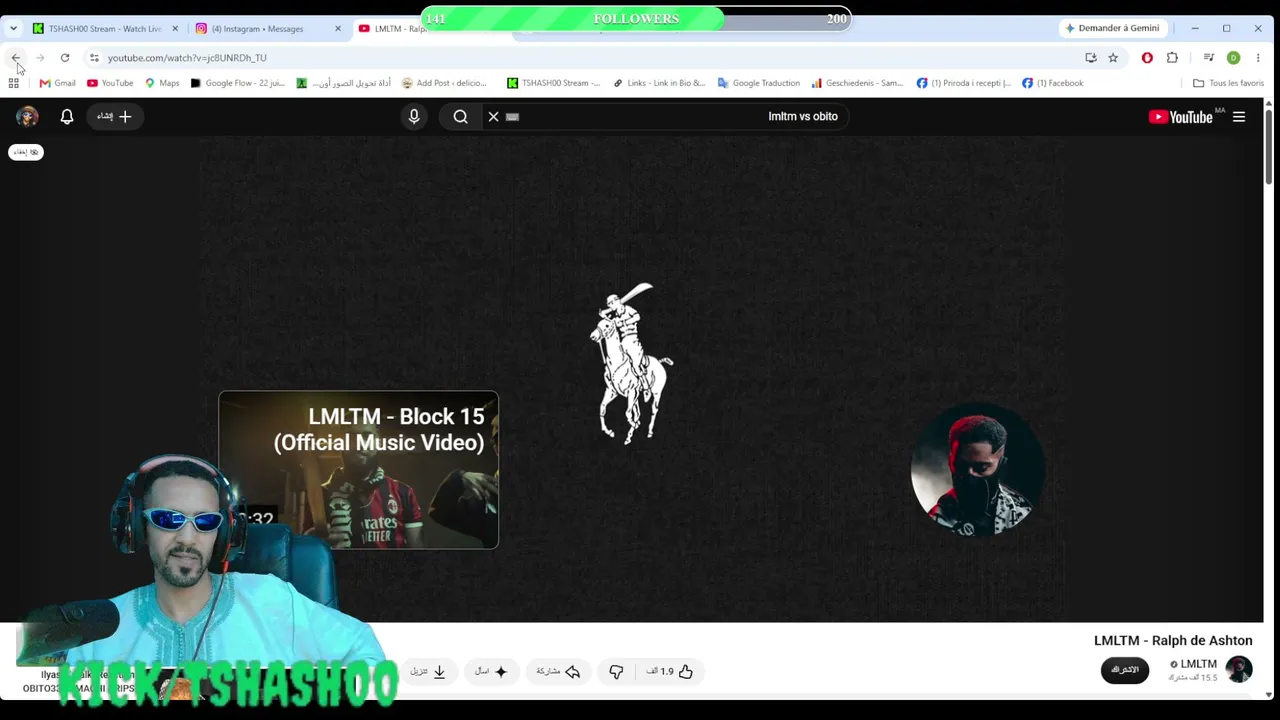
Task: Open YouTube notifications bell
Action: (67, 117)
